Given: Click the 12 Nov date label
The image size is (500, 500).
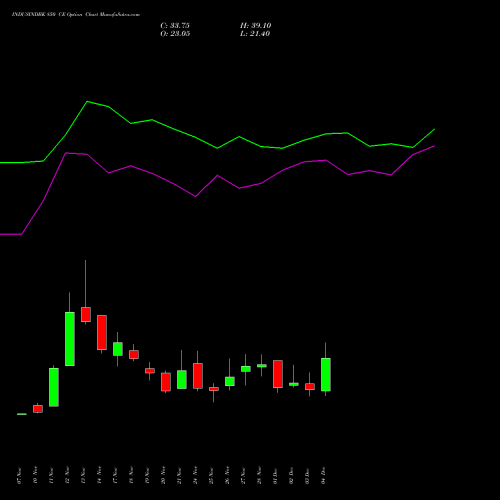Looking at the screenshot, I should (67, 476).
